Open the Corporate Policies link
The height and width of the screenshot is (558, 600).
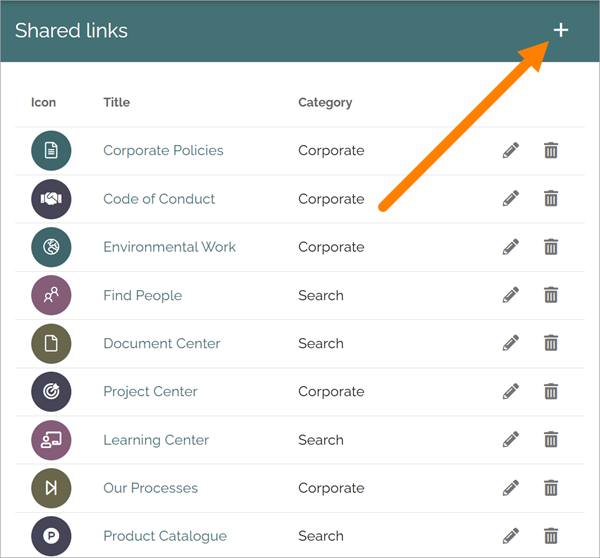[163, 150]
